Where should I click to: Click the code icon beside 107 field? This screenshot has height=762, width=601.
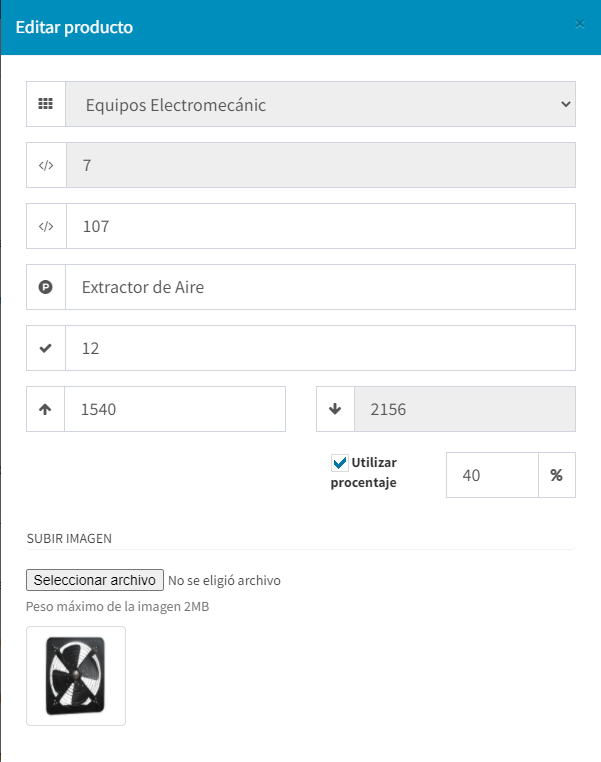pyautogui.click(x=45, y=226)
